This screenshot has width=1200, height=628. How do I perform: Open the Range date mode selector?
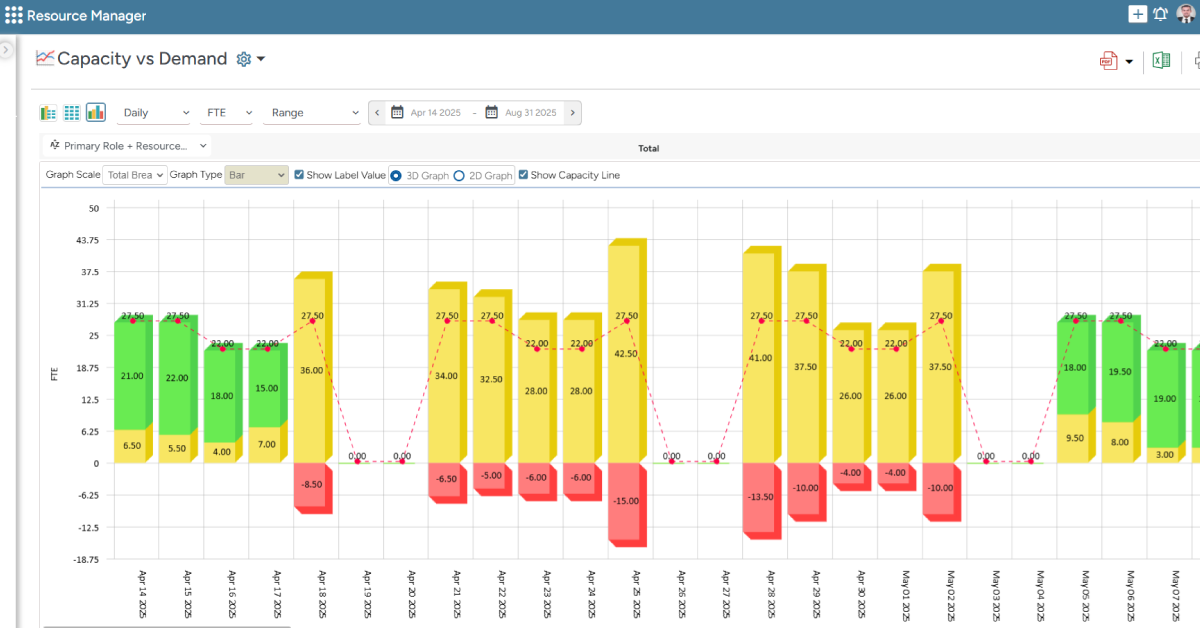[x=312, y=112]
